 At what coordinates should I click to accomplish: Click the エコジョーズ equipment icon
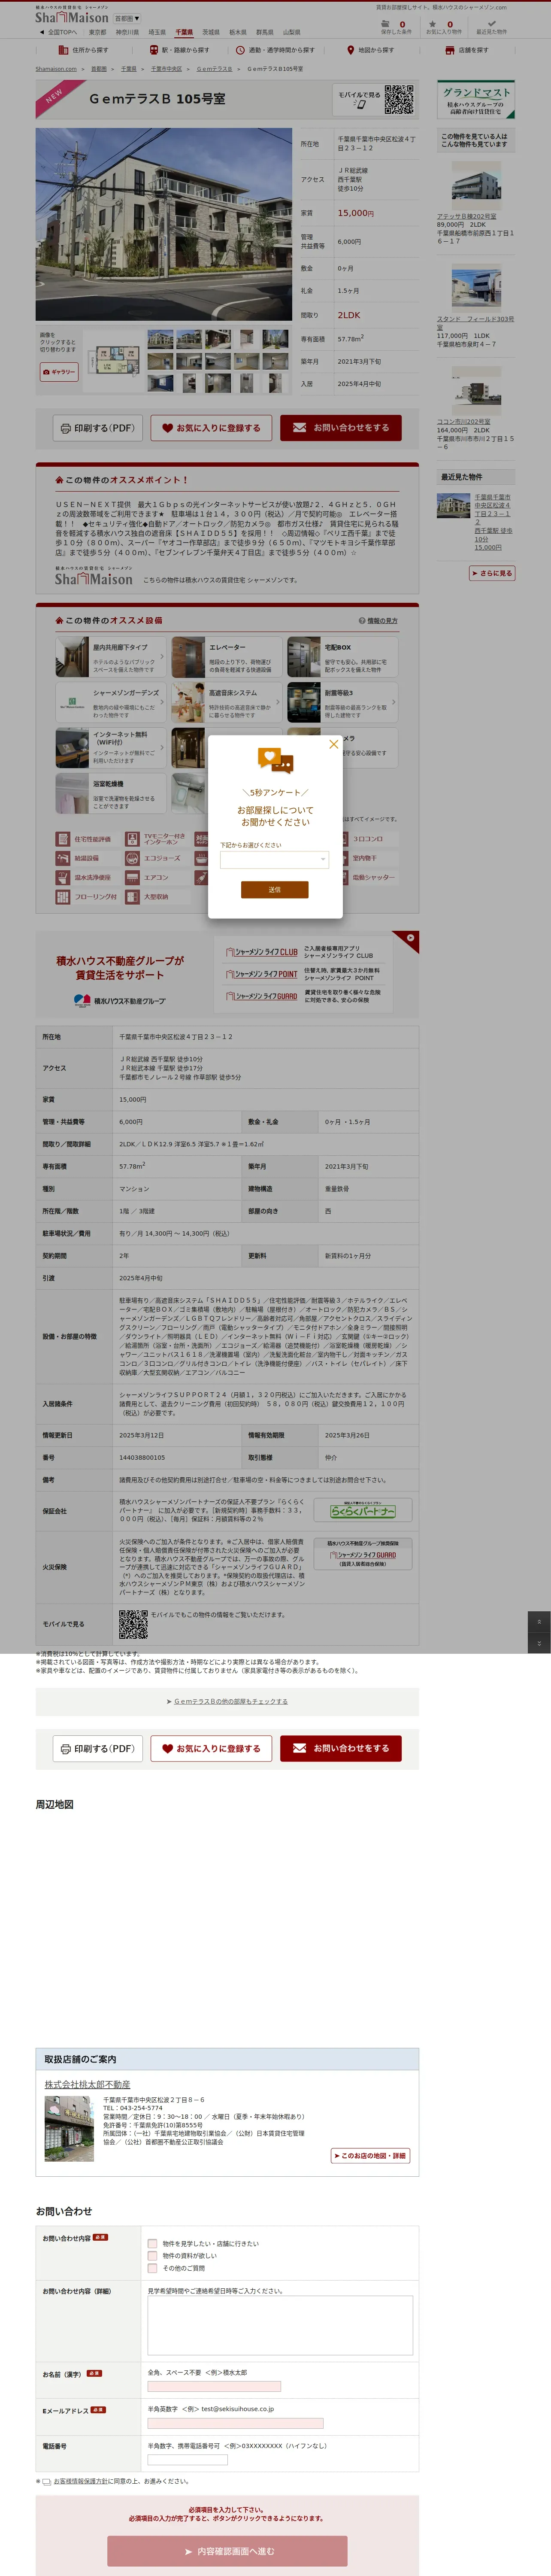click(x=132, y=858)
